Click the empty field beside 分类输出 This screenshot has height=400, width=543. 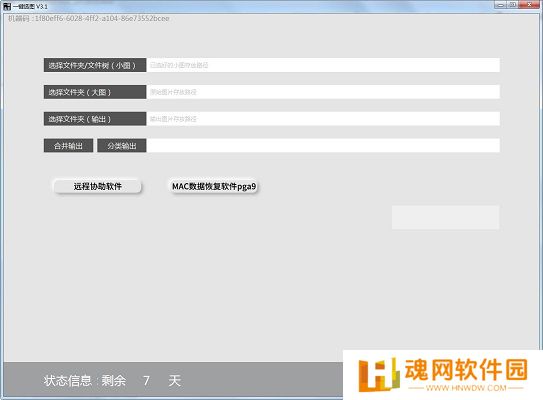[323, 146]
